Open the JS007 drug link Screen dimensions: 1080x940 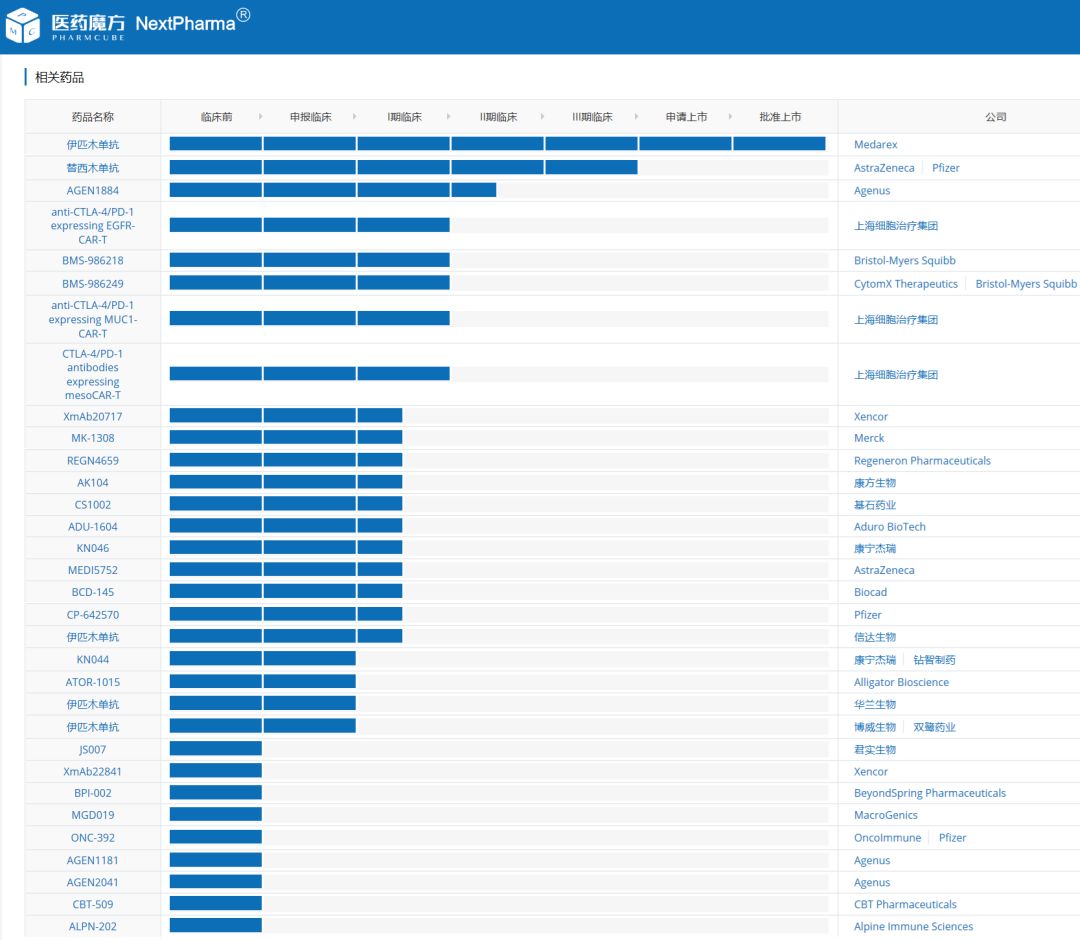tap(92, 750)
